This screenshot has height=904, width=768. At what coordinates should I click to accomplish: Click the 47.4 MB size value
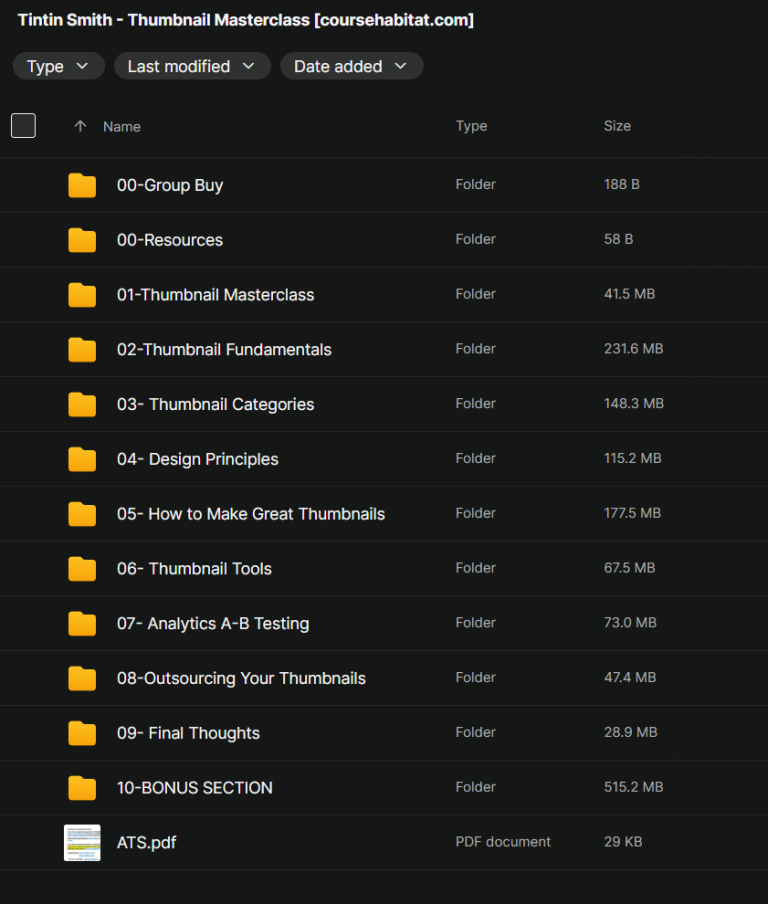pyautogui.click(x=630, y=677)
